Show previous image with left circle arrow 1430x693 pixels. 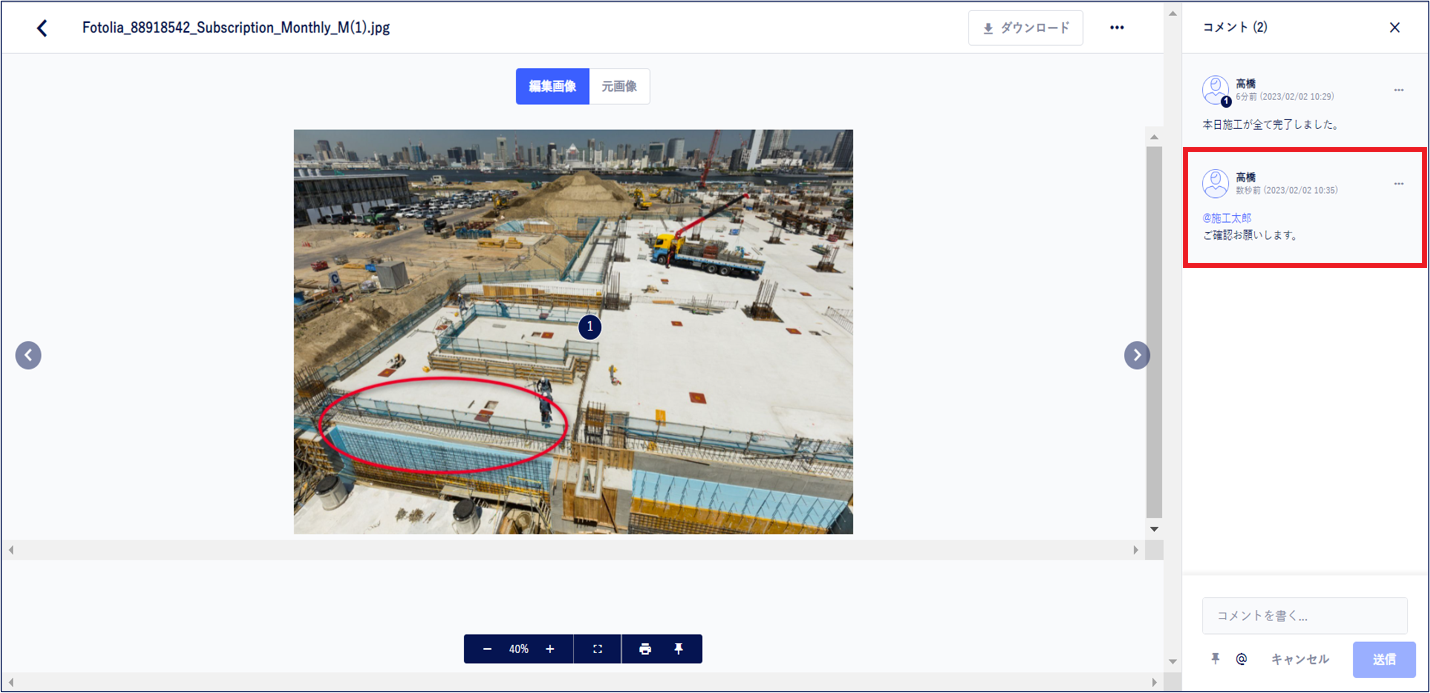pos(28,355)
